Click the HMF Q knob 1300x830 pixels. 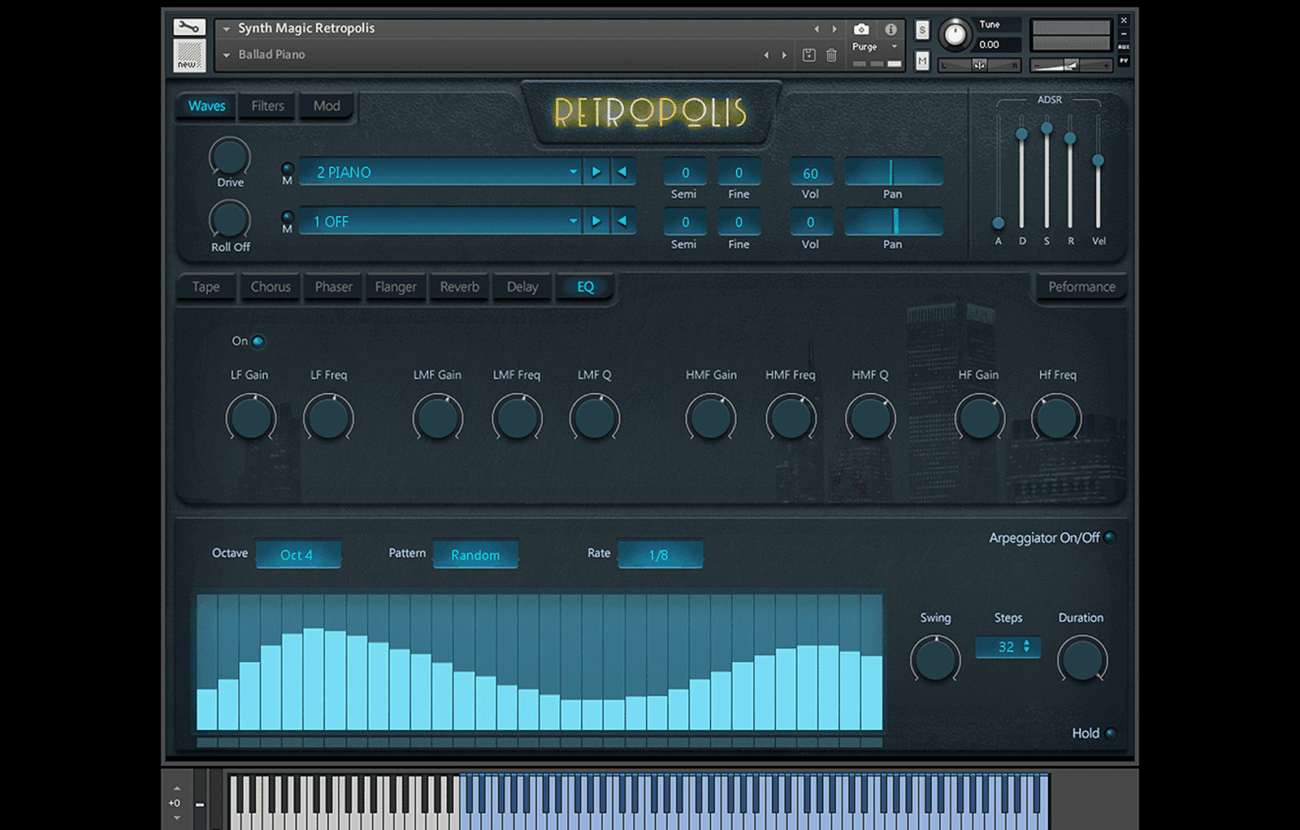[x=870, y=417]
